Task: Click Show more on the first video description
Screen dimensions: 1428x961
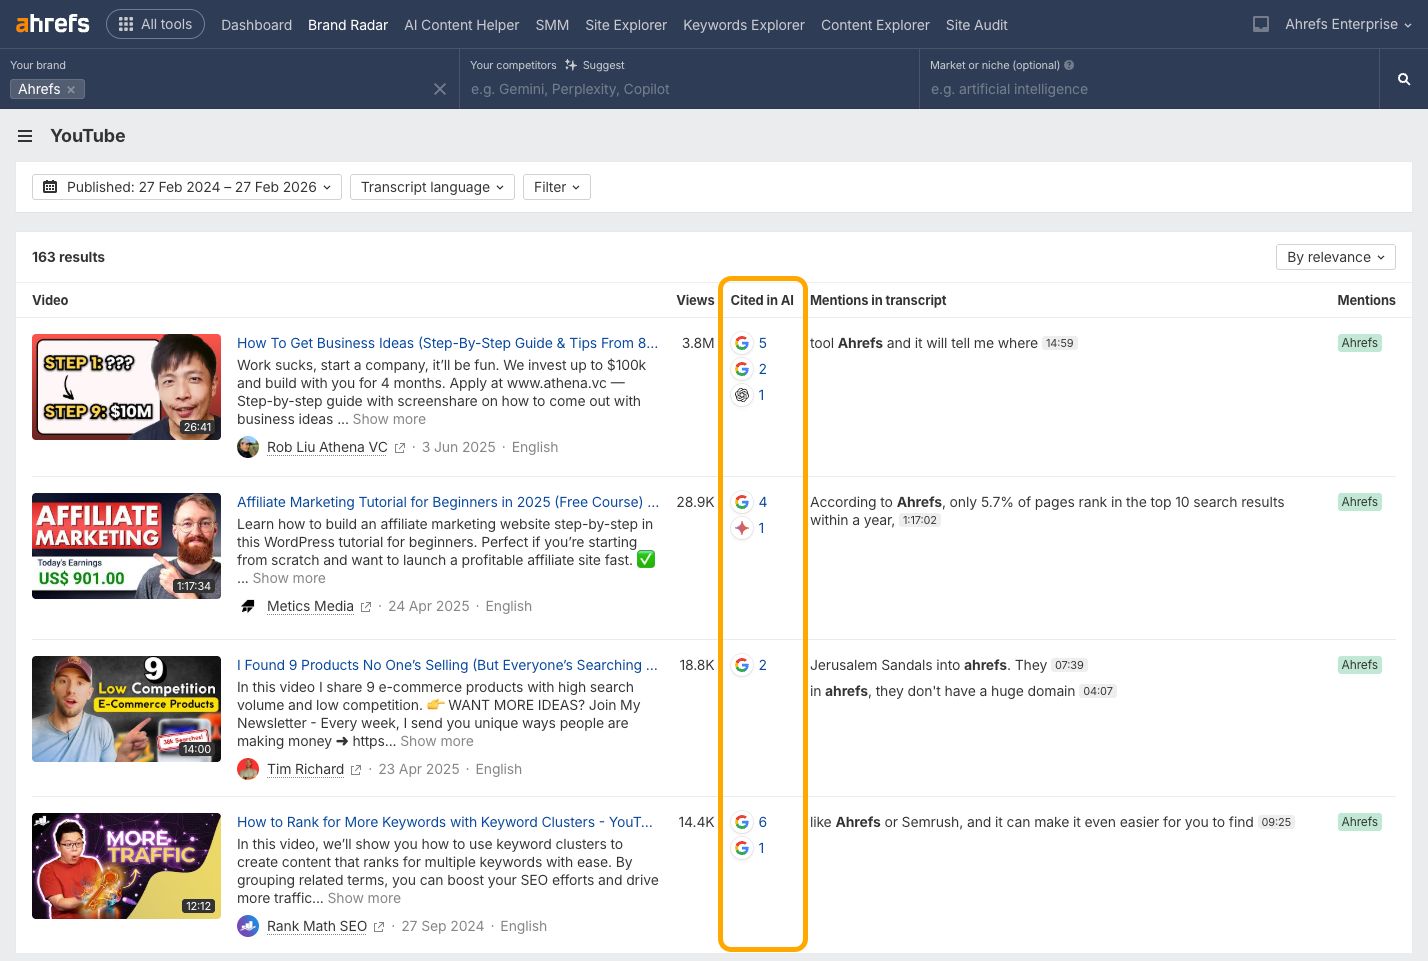Action: [x=389, y=419]
